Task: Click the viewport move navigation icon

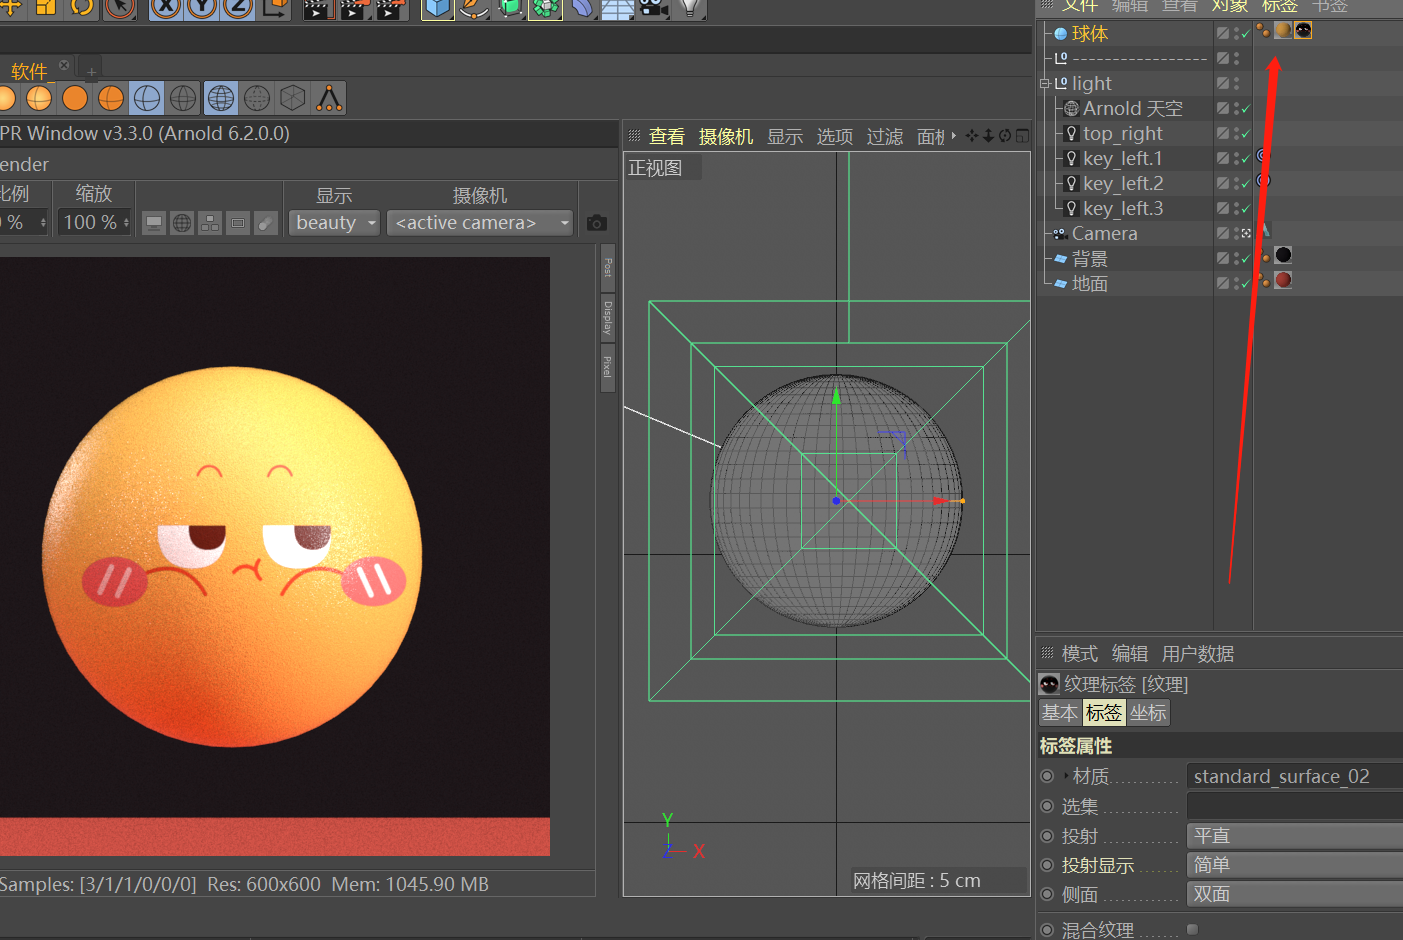Action: pos(972,136)
